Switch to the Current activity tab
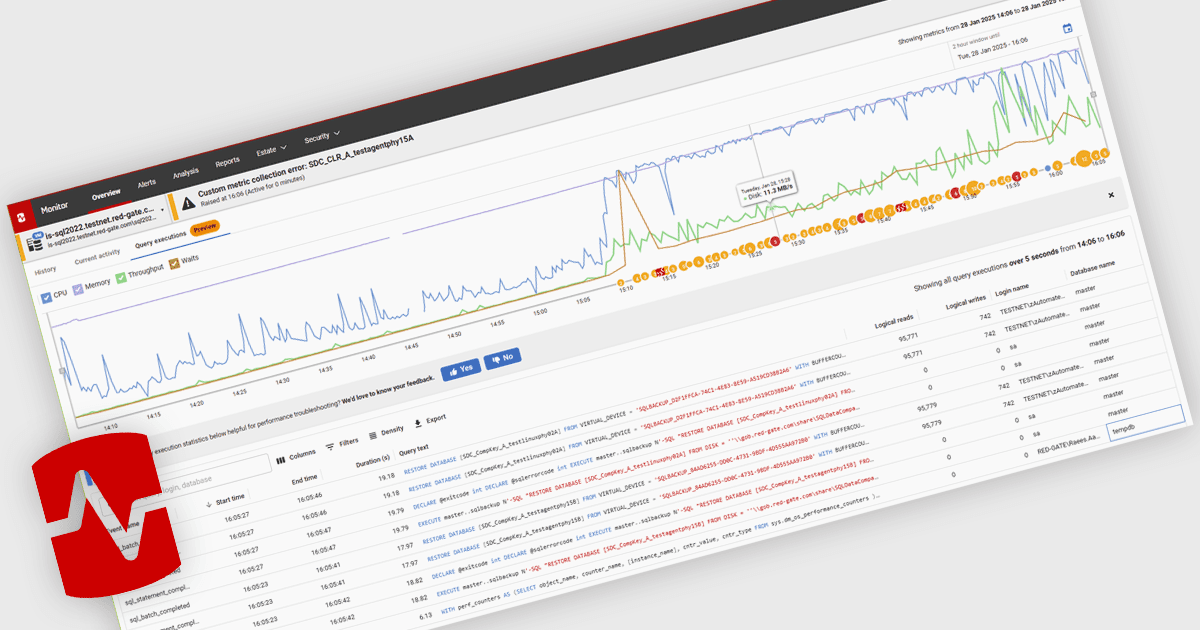This screenshot has width=1200, height=630. (x=98, y=258)
